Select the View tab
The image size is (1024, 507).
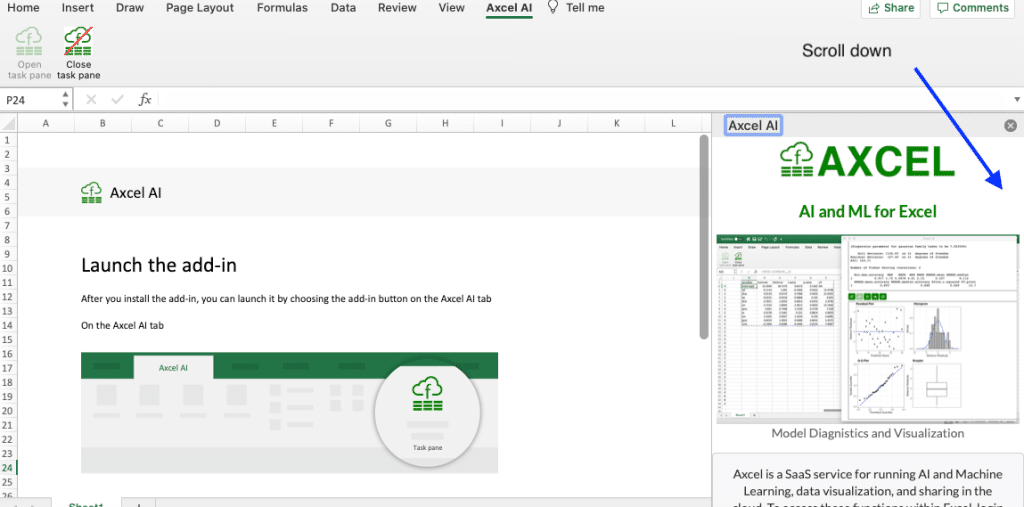pyautogui.click(x=452, y=8)
